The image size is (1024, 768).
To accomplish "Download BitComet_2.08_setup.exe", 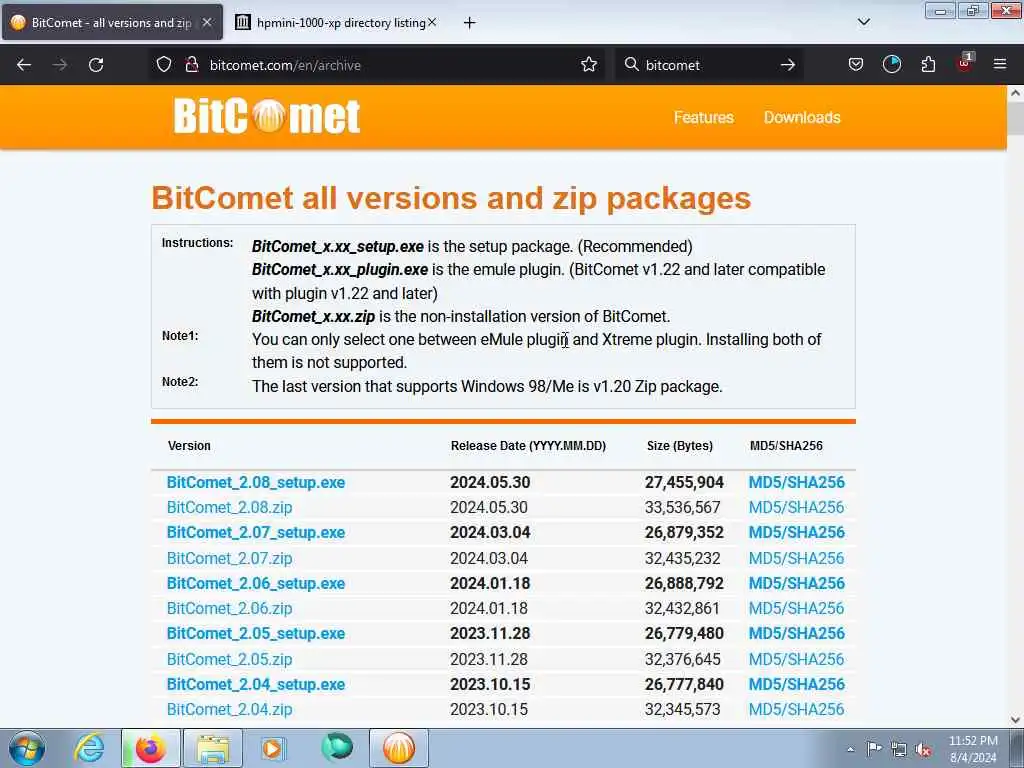I will [256, 483].
